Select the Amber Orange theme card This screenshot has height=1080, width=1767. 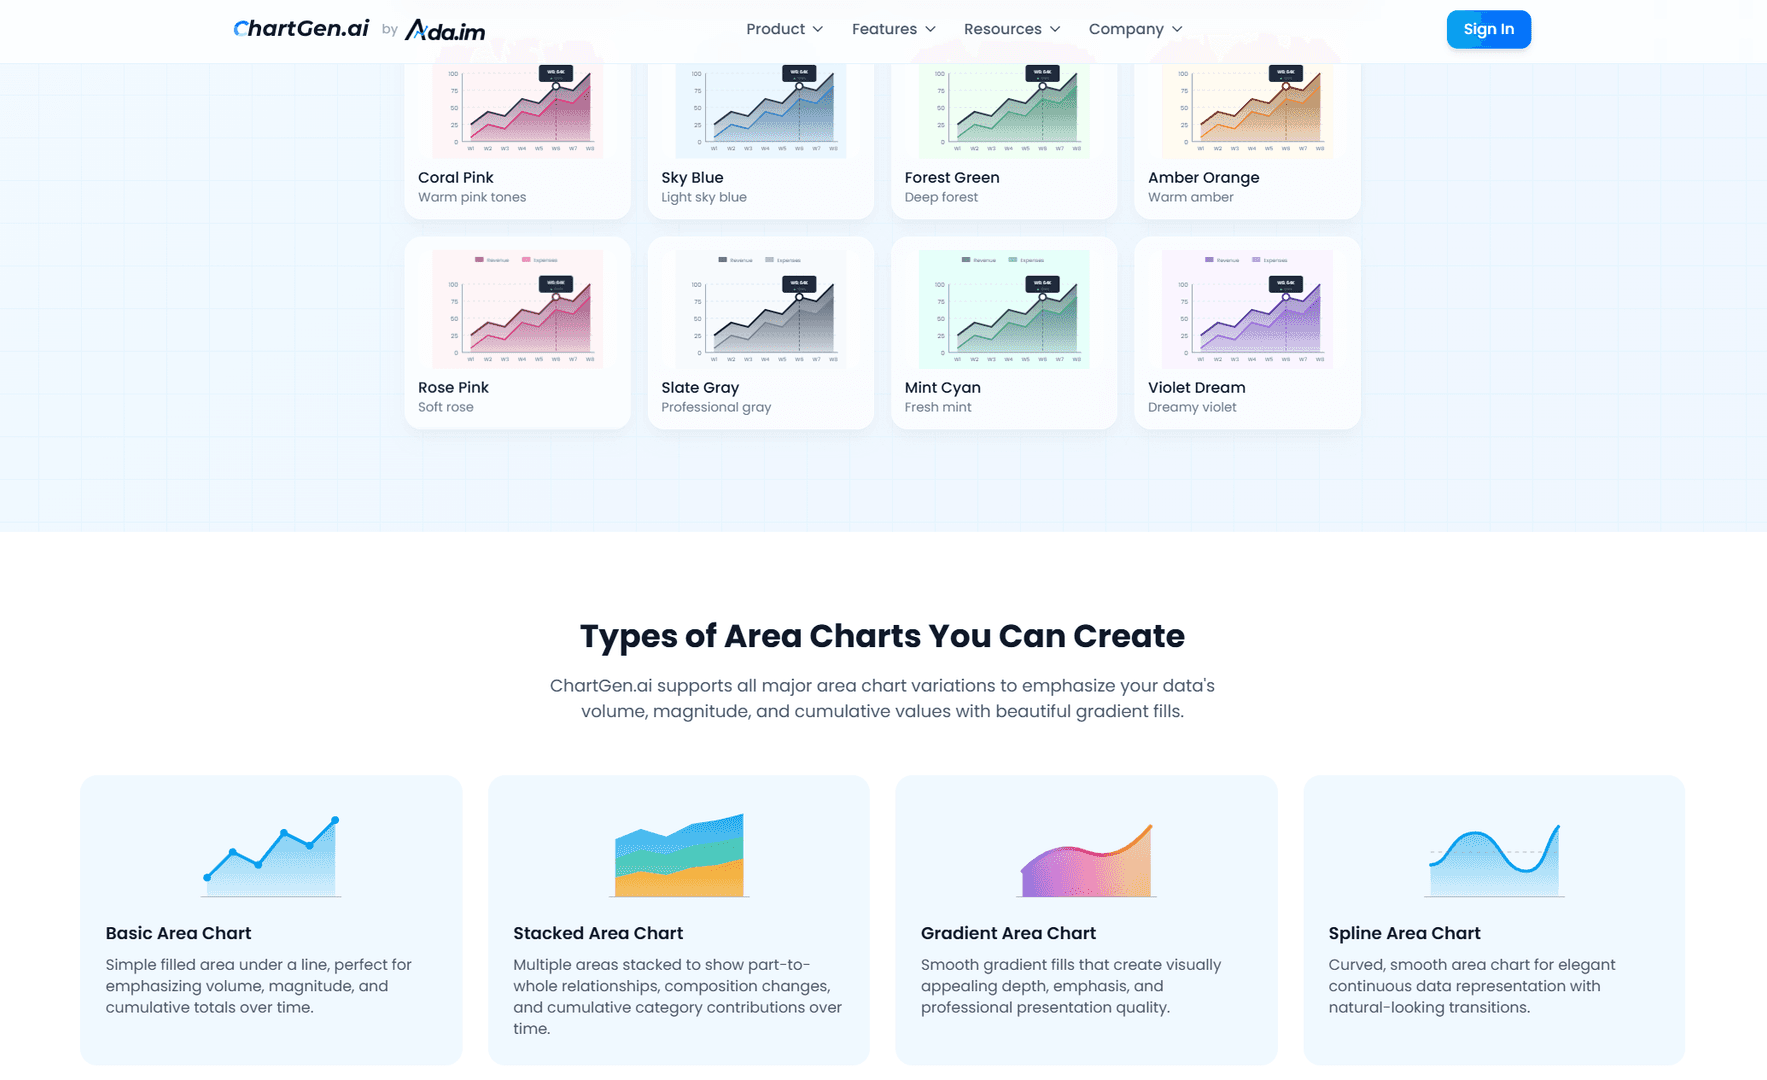coord(1247,111)
